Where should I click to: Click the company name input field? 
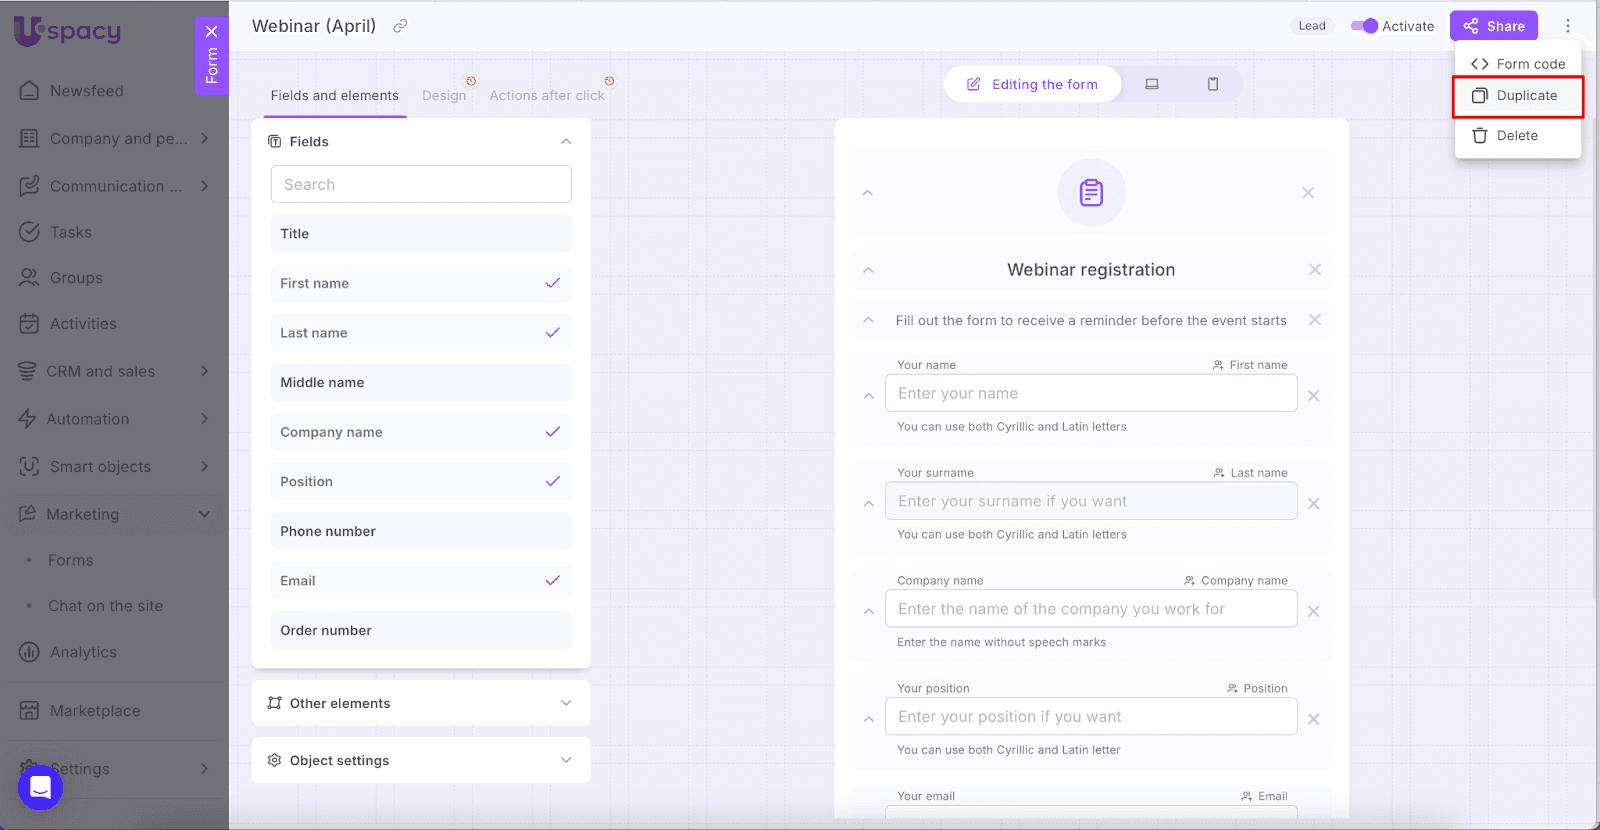tap(1091, 609)
